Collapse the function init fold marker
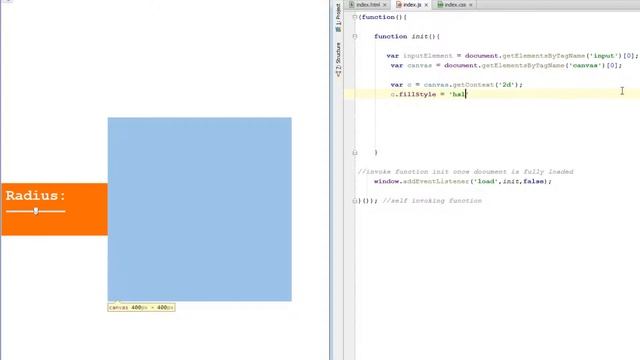Viewport: 640px width, 360px height. click(355, 36)
